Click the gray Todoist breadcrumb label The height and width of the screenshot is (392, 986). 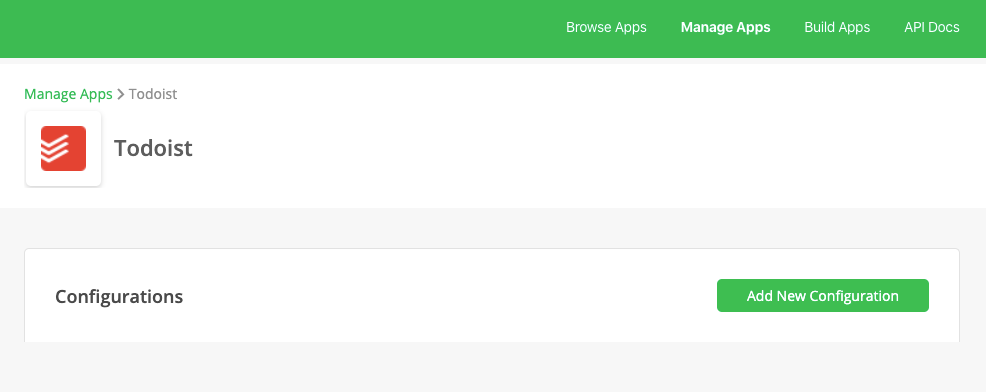(153, 94)
